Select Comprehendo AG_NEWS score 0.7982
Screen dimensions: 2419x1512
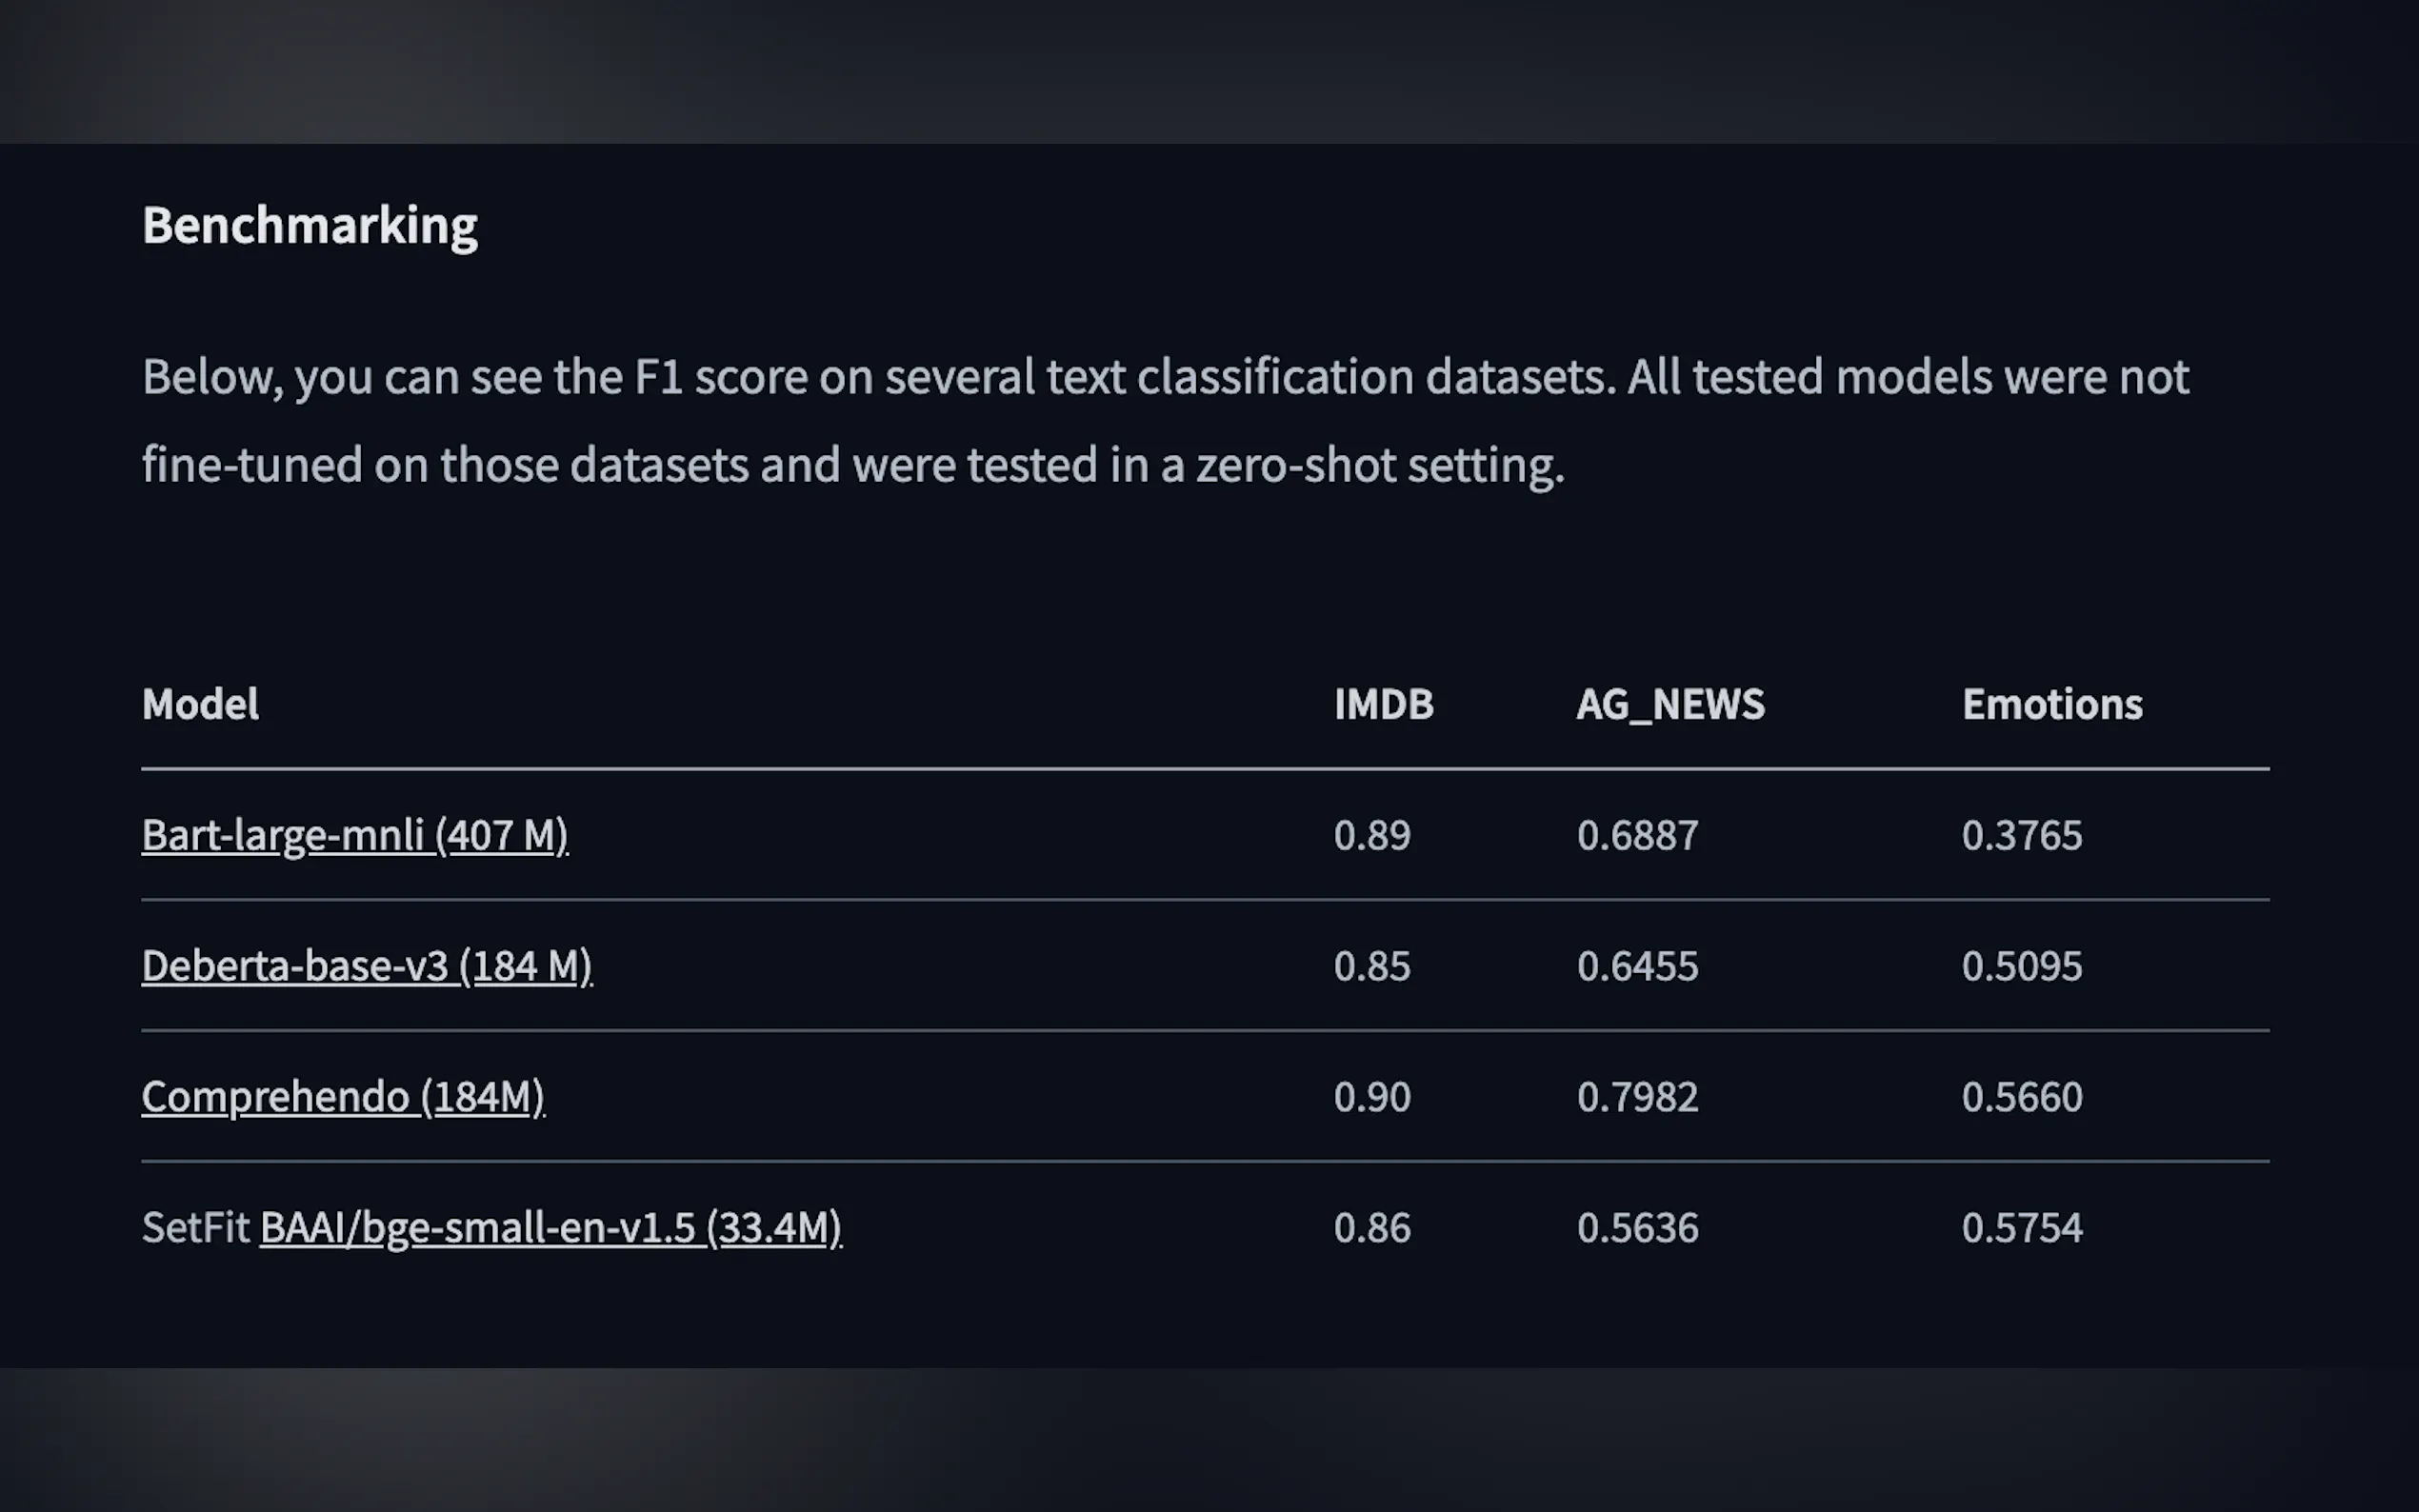tap(1637, 1097)
